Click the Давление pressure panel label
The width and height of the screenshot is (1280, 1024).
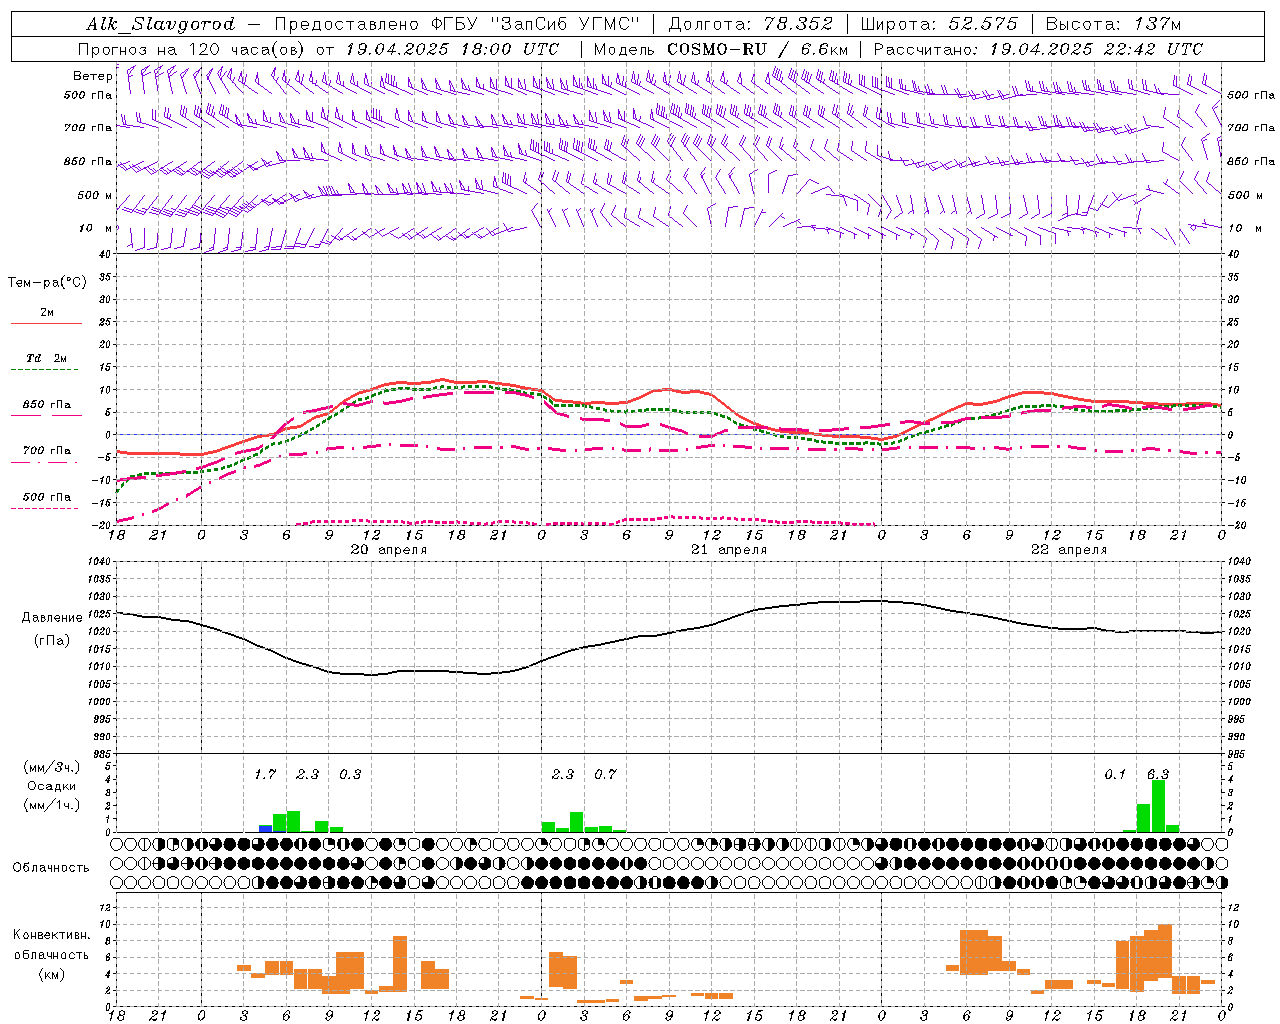point(52,618)
